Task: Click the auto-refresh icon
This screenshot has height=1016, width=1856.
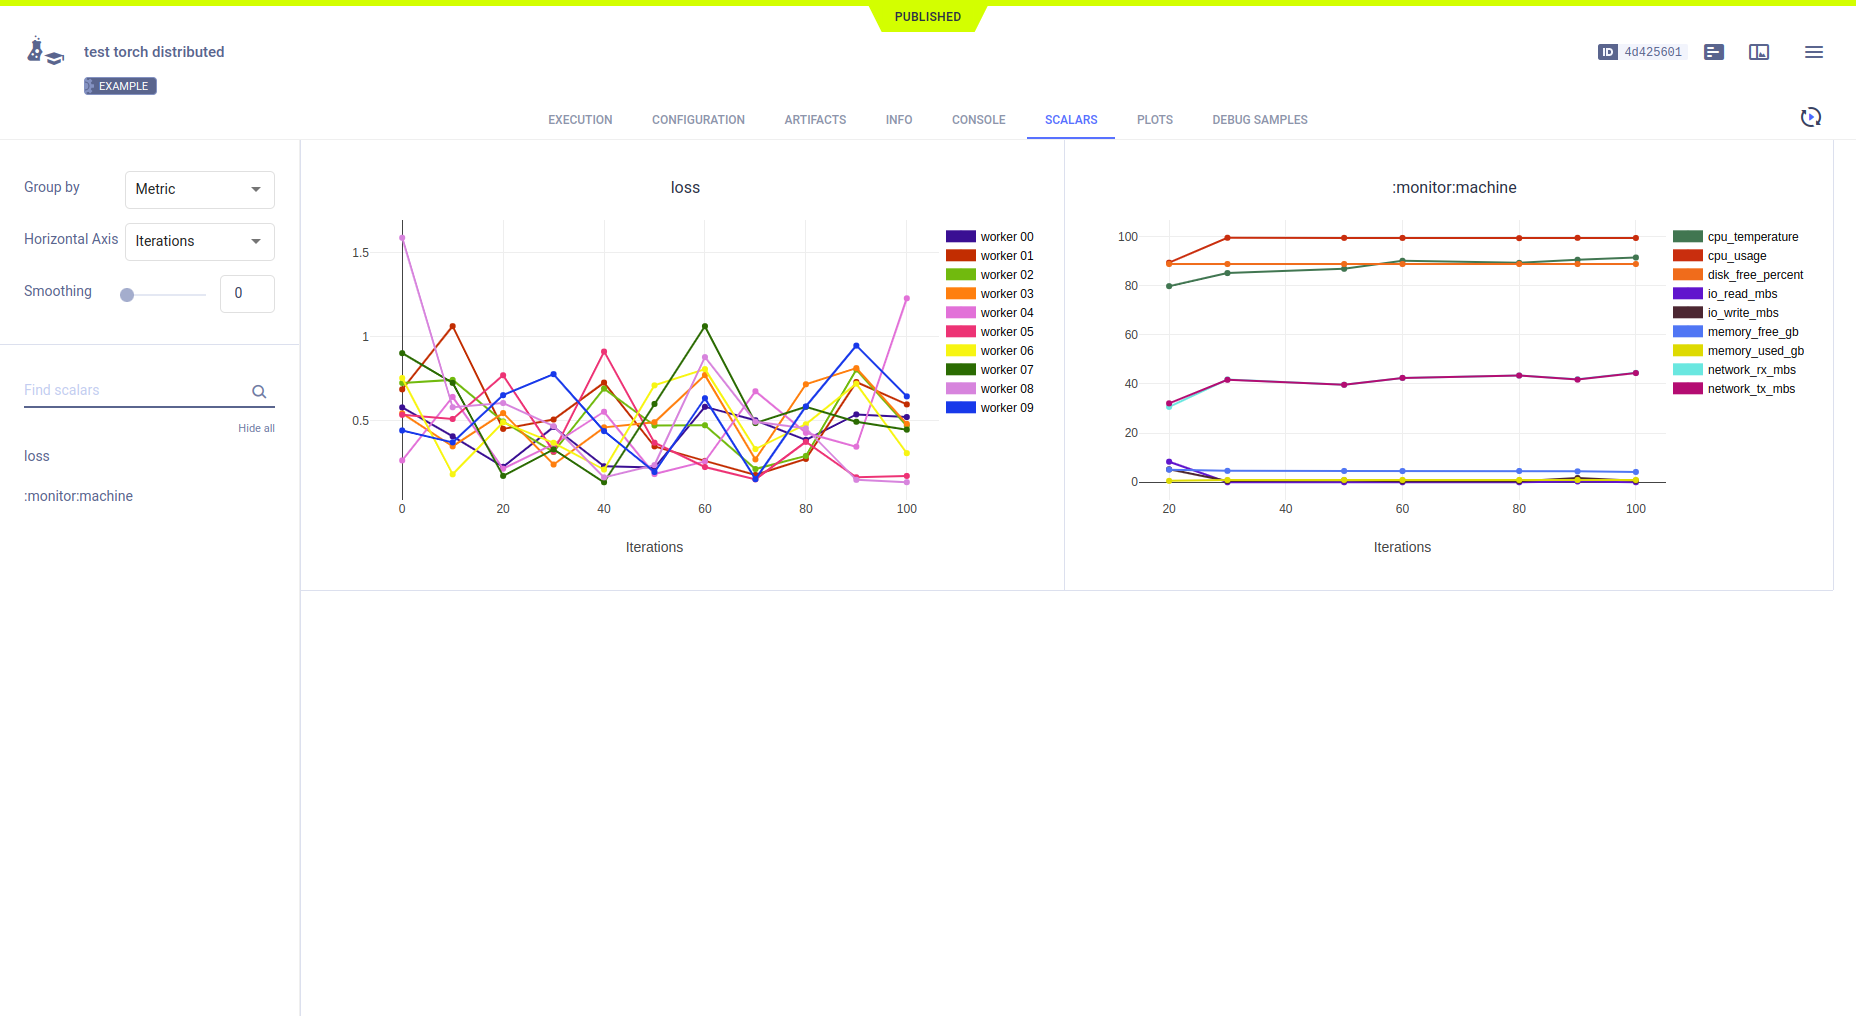Action: 1810,118
